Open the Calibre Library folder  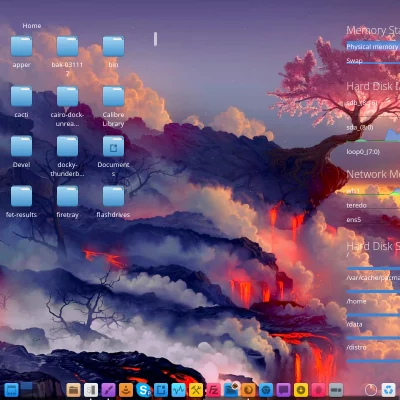point(113,97)
